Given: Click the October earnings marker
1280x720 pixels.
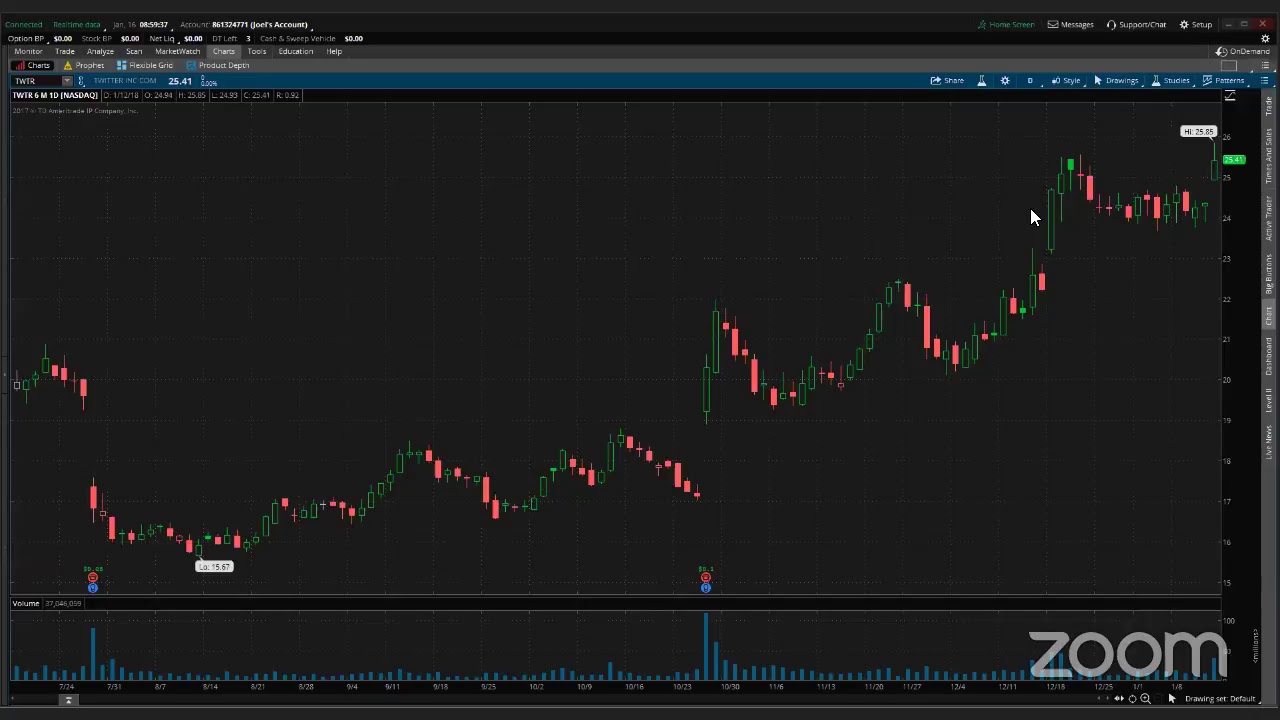Looking at the screenshot, I should (x=705, y=577).
